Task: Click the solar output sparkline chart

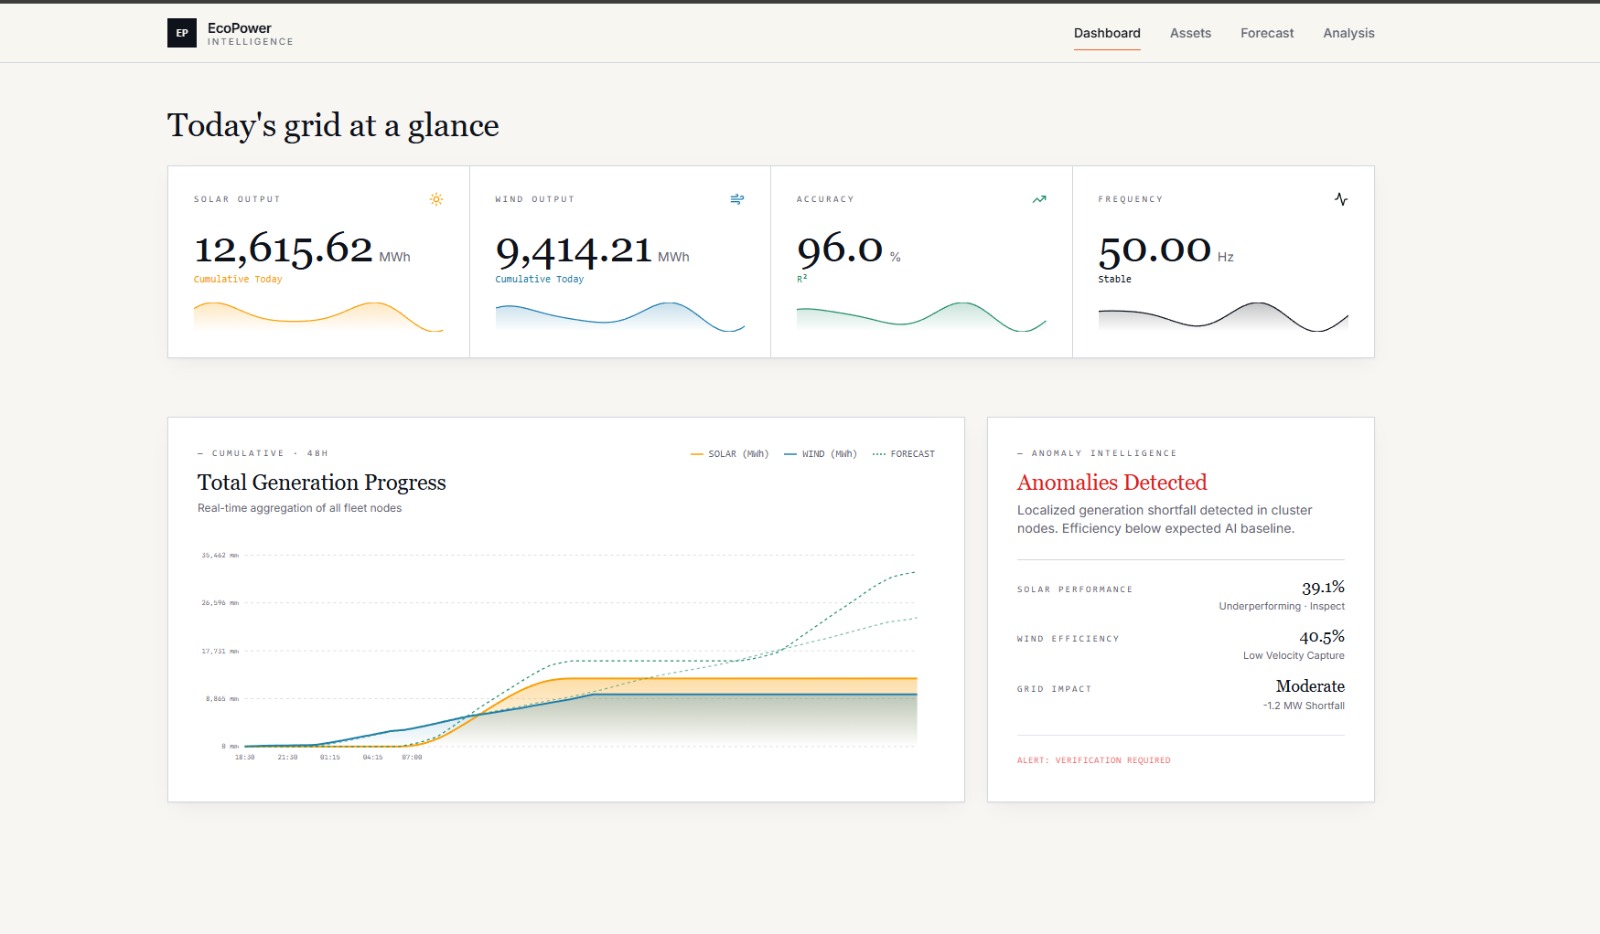Action: pyautogui.click(x=318, y=316)
